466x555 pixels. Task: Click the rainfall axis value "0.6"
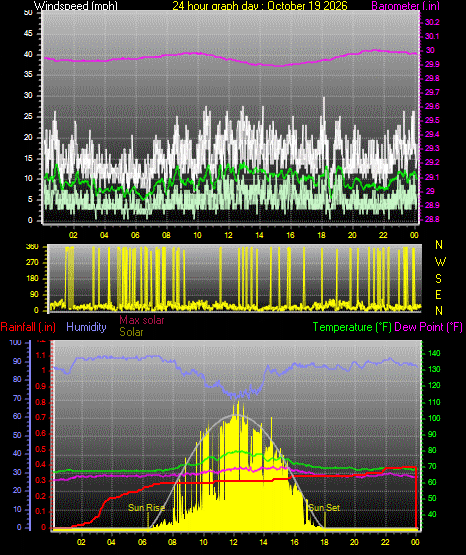click(x=41, y=434)
